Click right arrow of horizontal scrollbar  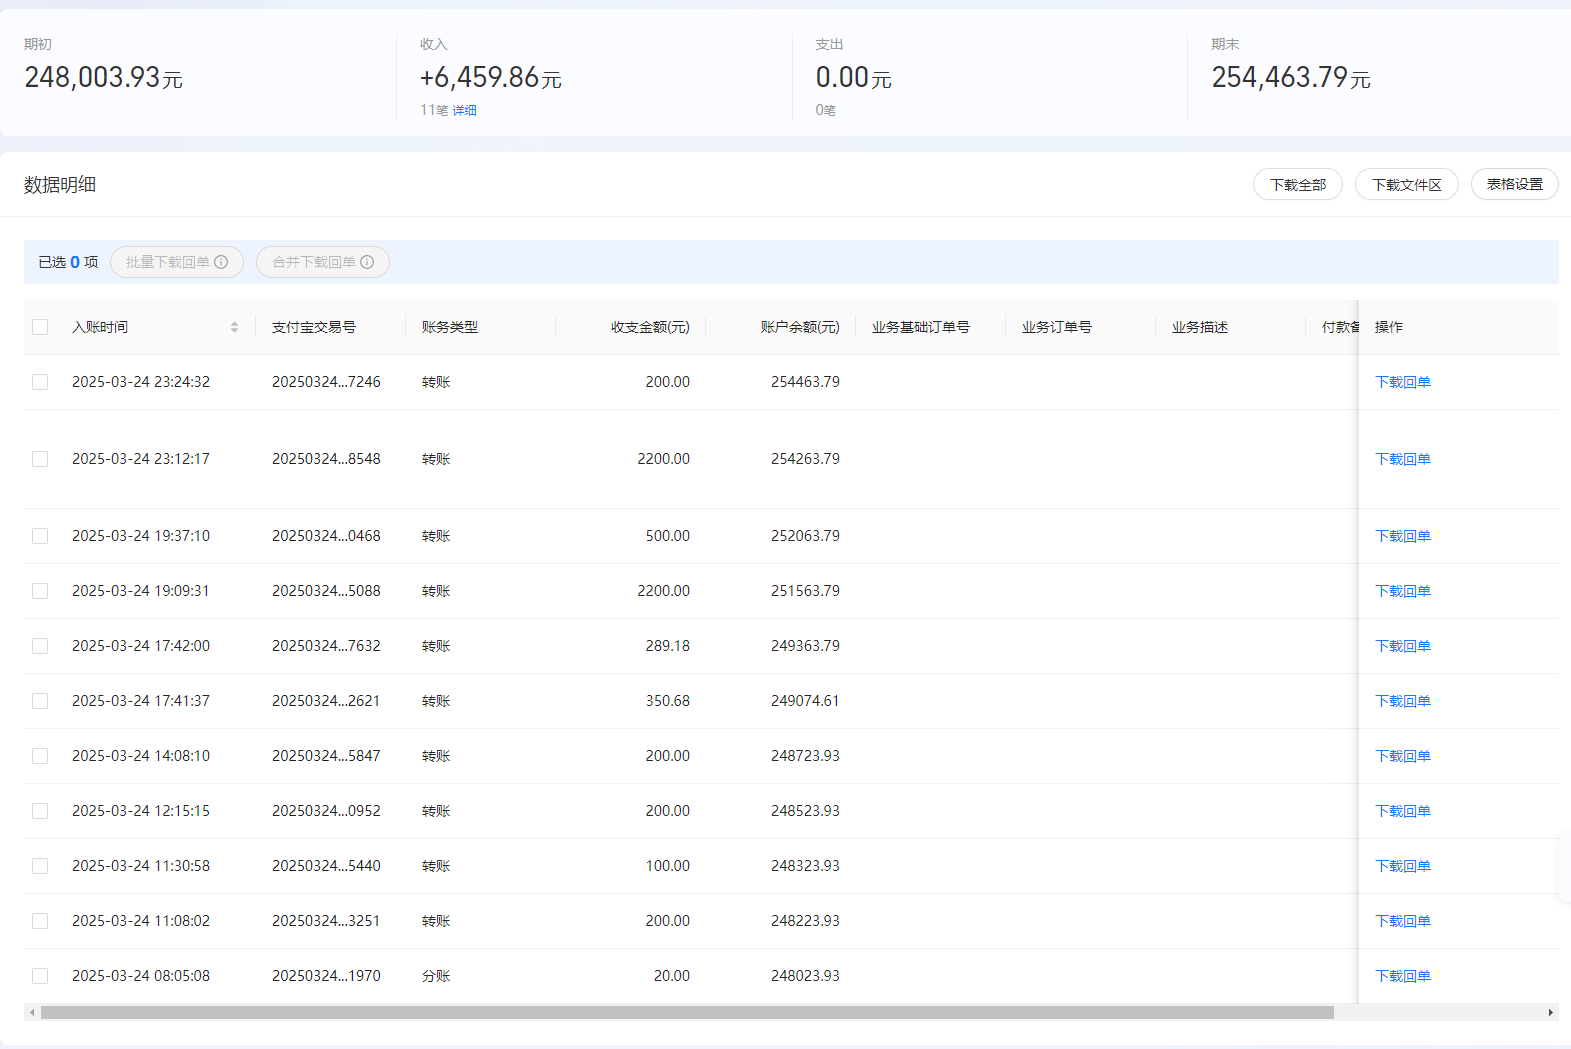[1550, 1012]
